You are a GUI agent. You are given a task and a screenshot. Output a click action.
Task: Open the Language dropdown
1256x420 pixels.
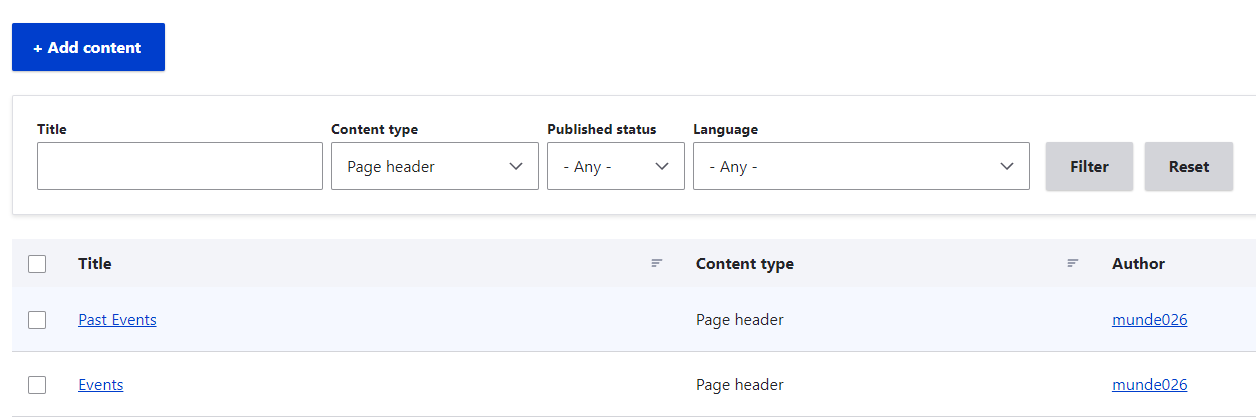(860, 166)
